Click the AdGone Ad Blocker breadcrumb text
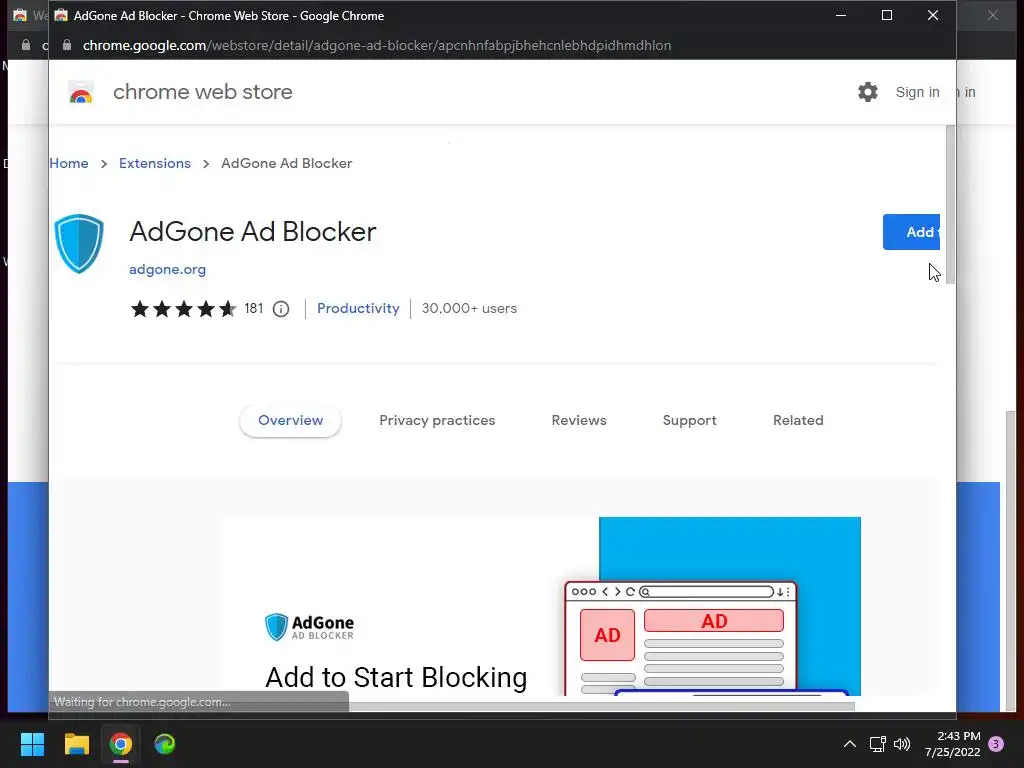Viewport: 1024px width, 768px height. 287,163
